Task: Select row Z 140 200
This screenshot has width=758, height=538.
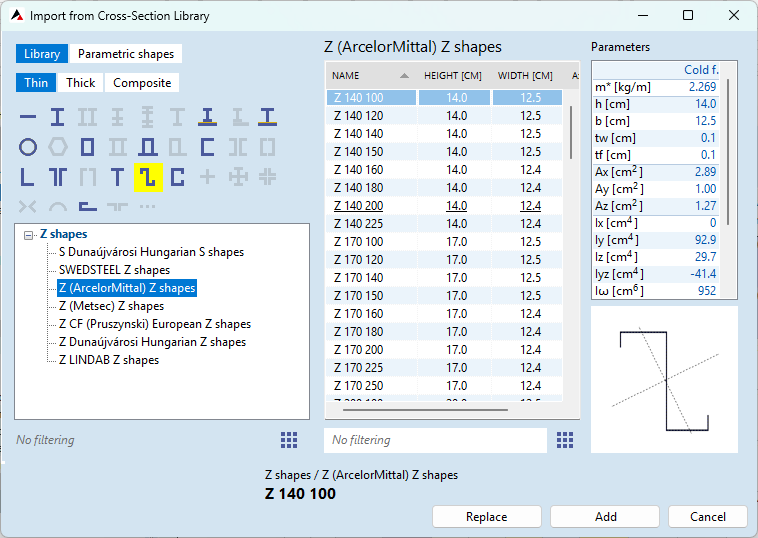Action: pyautogui.click(x=445, y=205)
